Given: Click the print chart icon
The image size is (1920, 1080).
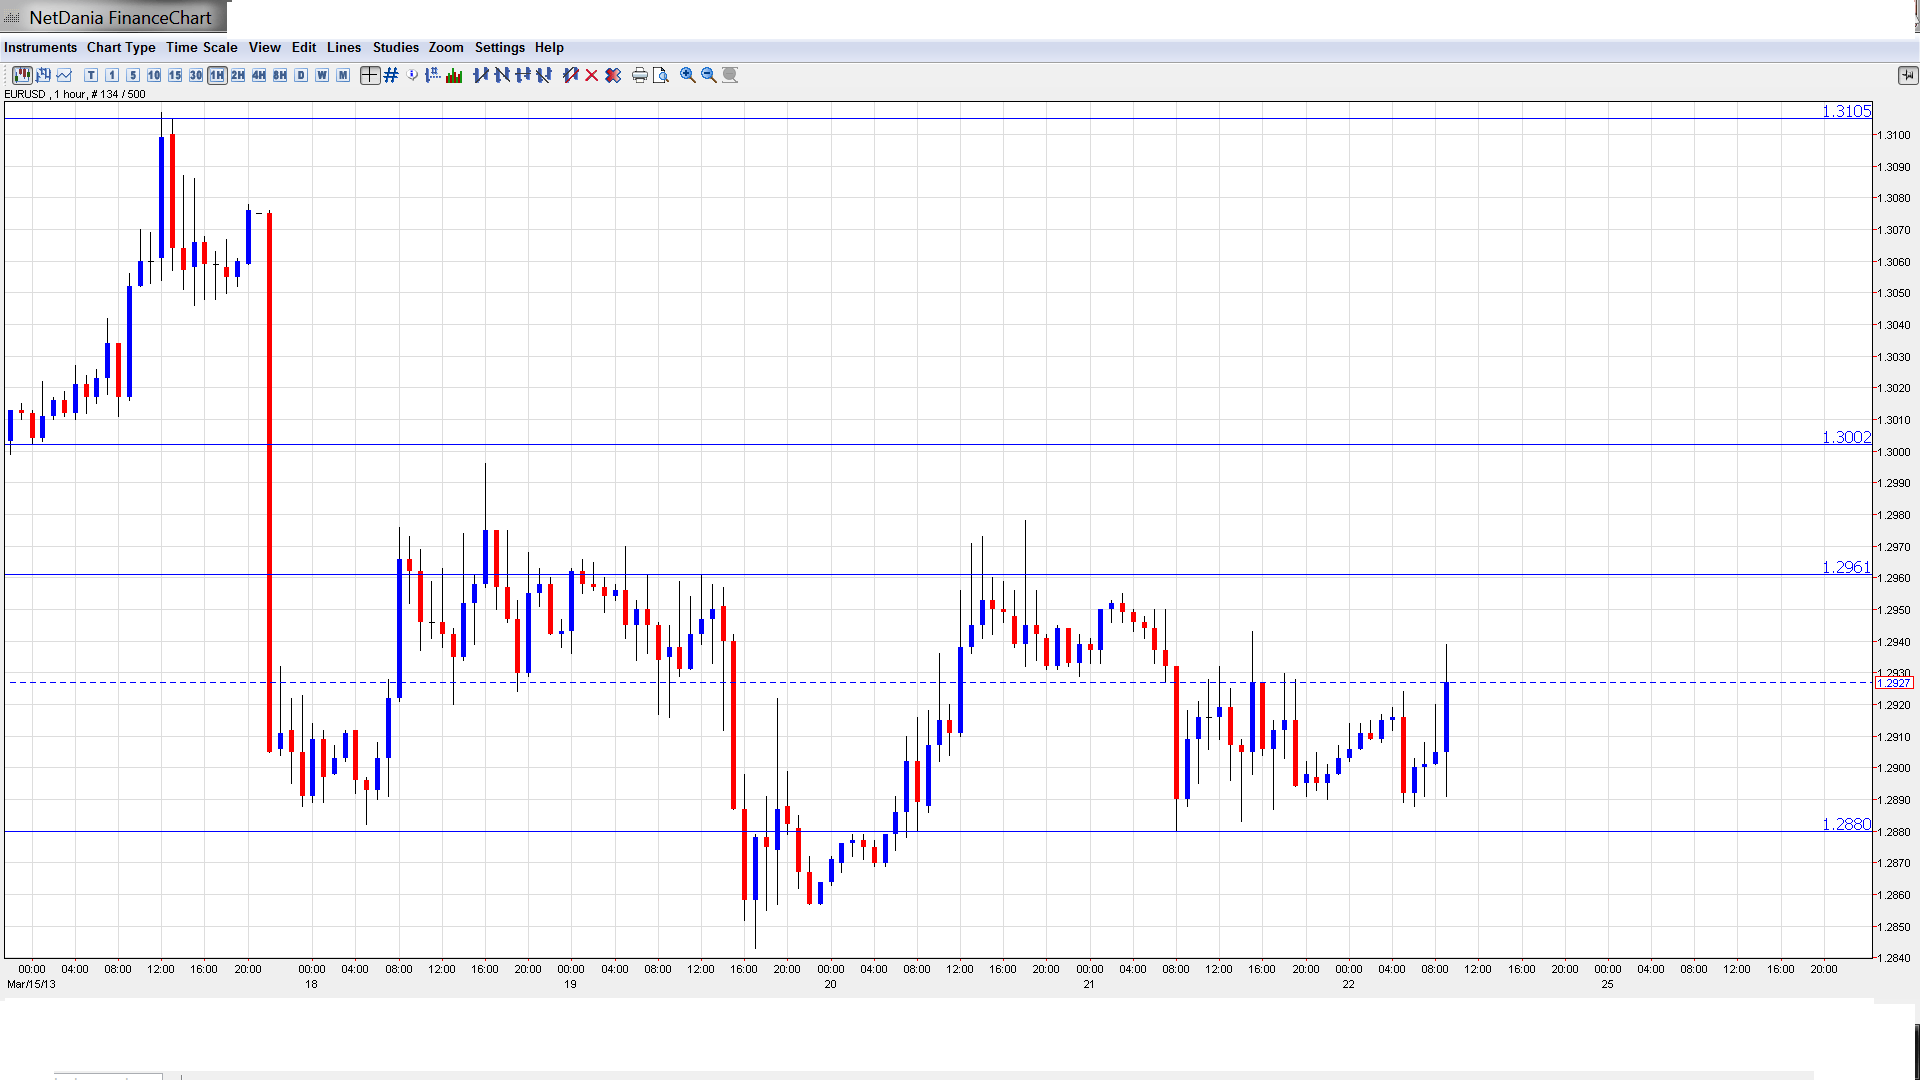Looking at the screenshot, I should coord(639,75).
